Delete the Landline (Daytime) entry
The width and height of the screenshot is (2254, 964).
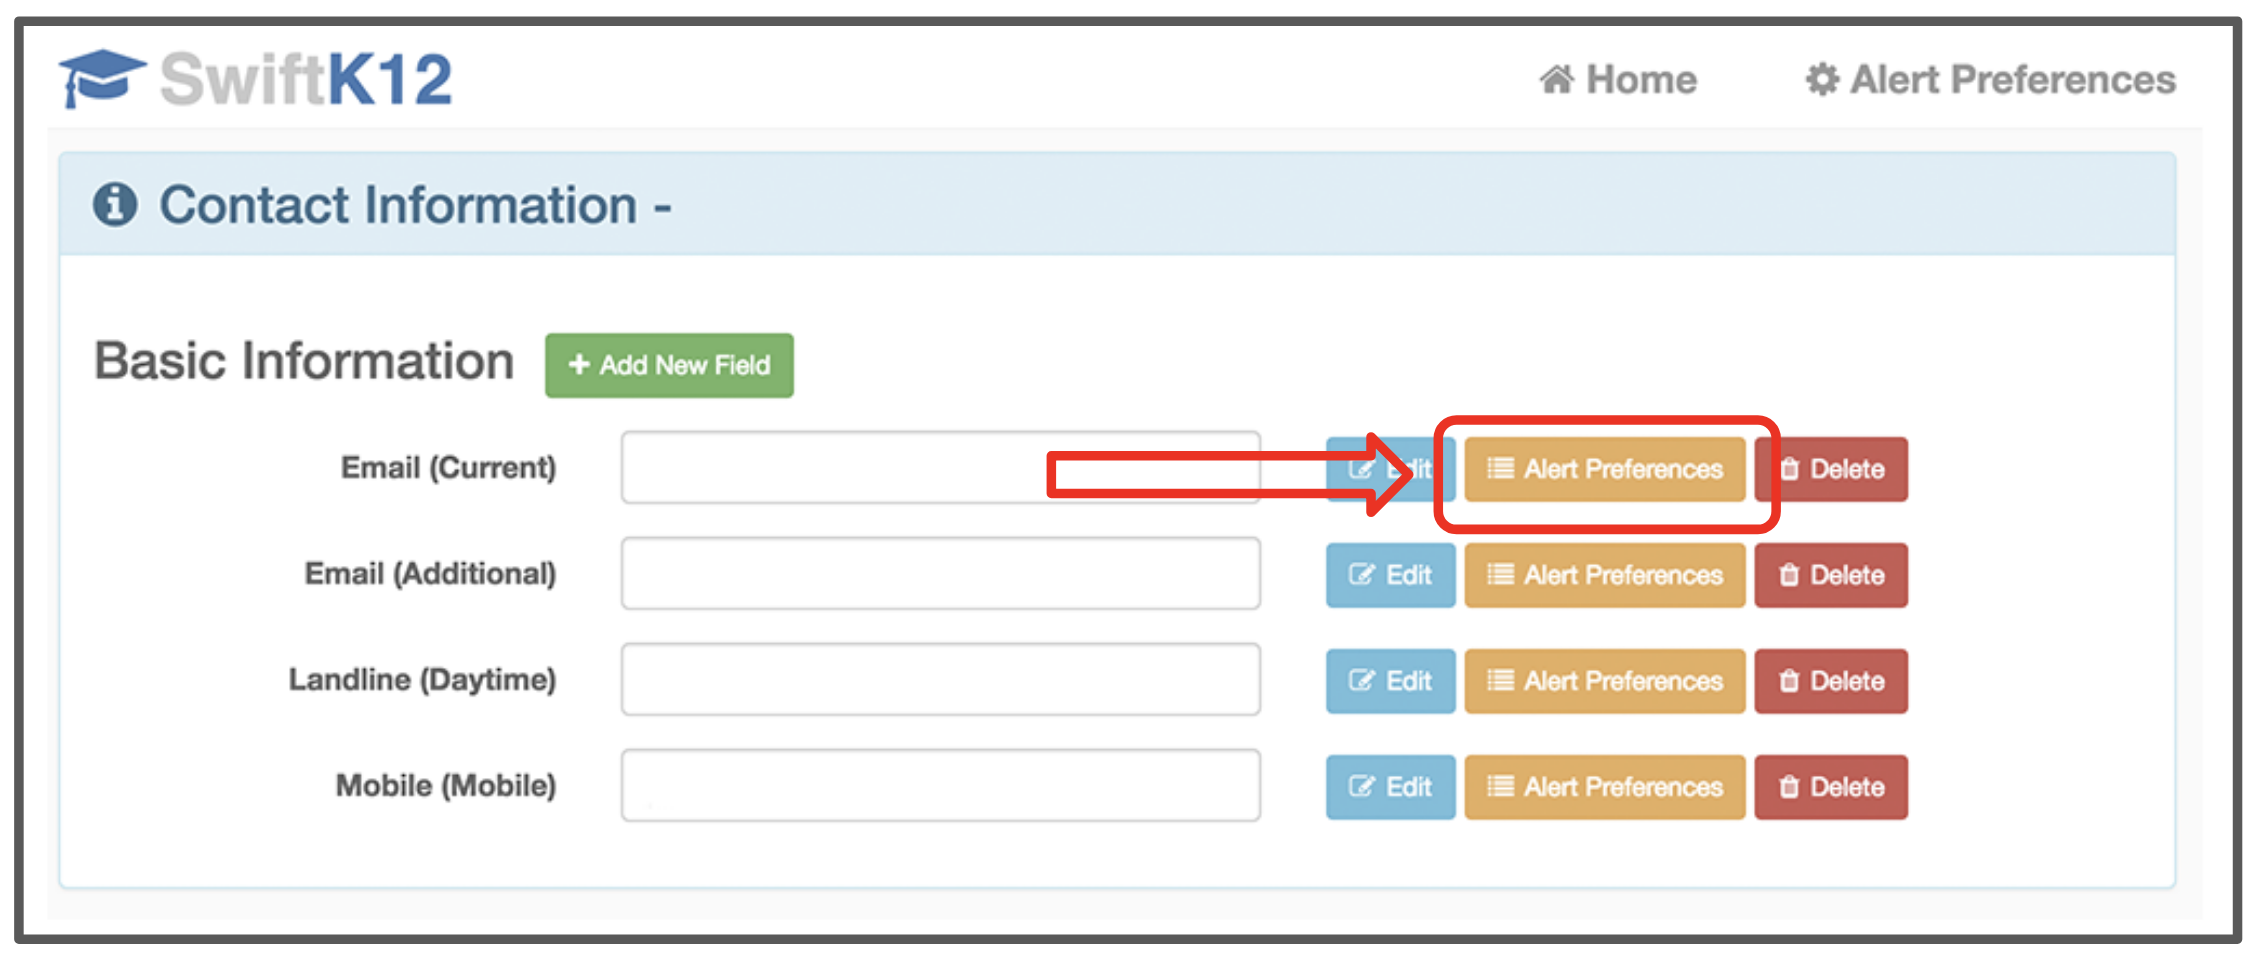pos(1831,681)
